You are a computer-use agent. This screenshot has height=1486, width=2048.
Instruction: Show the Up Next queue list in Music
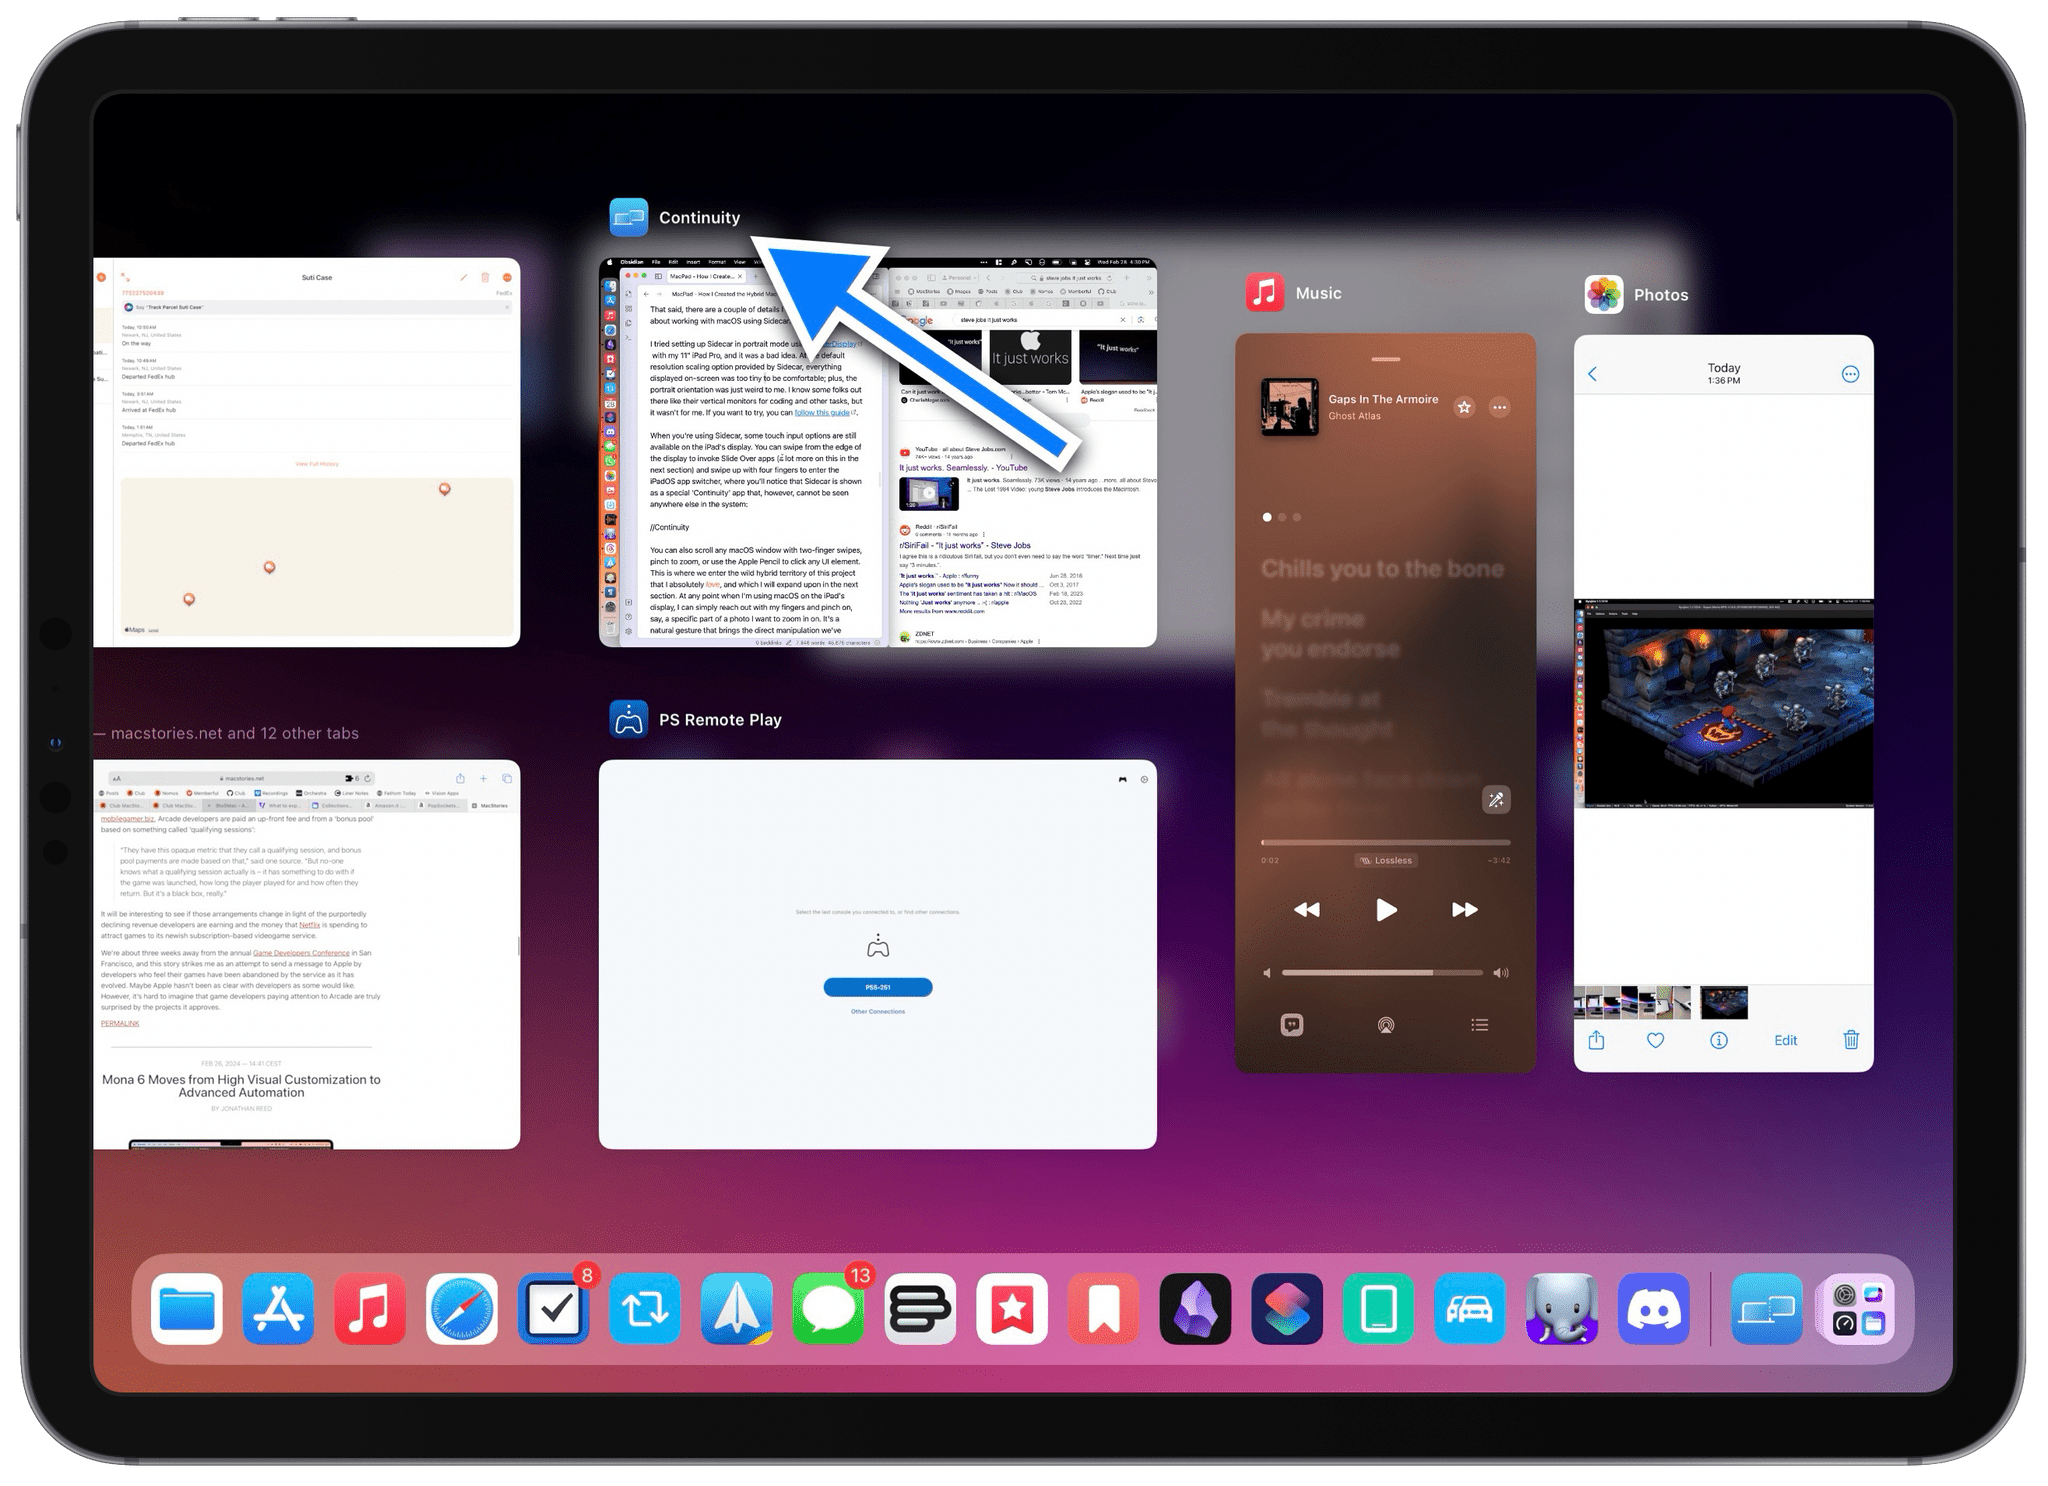1480,1025
